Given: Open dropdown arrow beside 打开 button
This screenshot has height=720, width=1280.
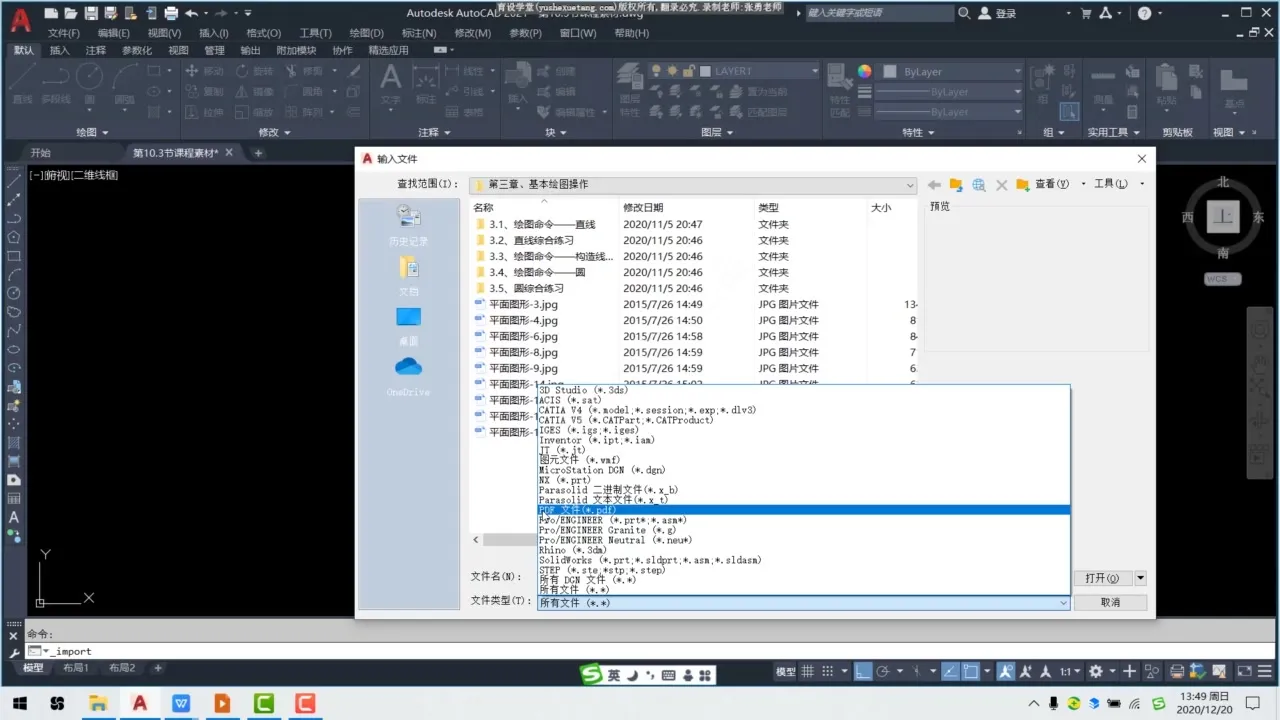Looking at the screenshot, I should [x=1141, y=578].
